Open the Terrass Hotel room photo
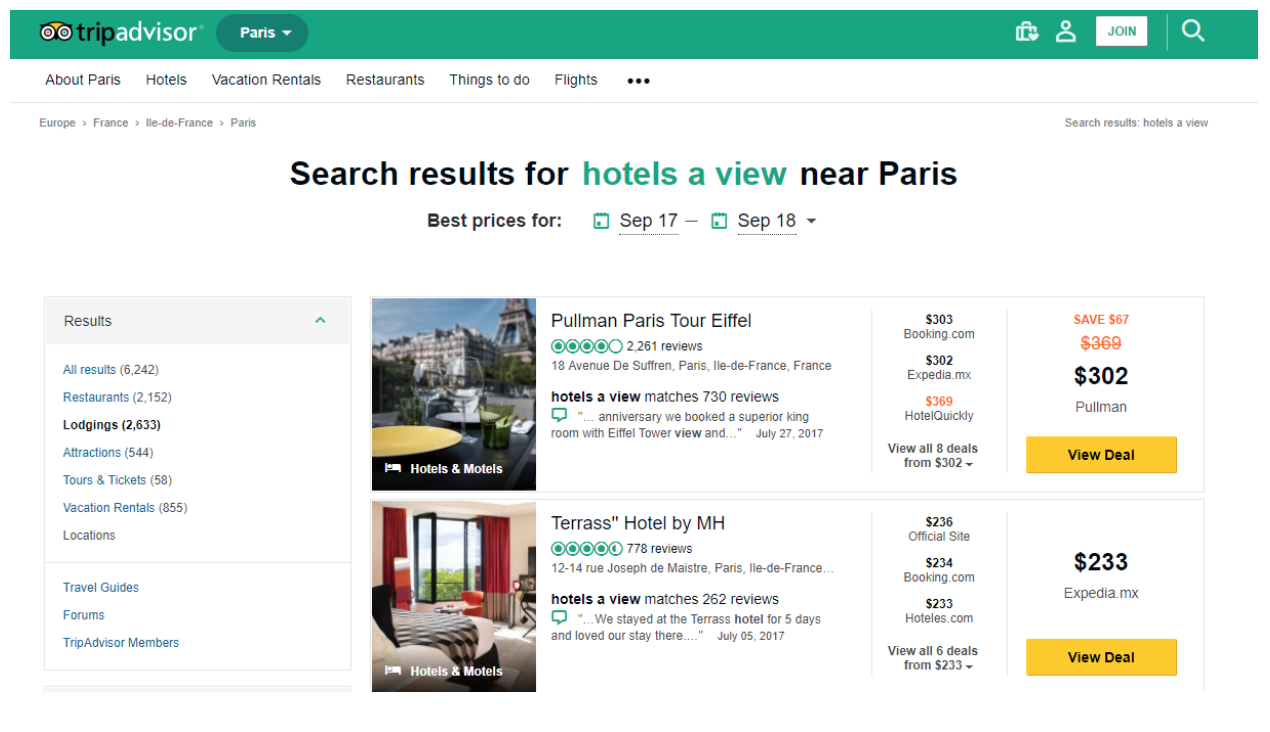 pos(454,596)
